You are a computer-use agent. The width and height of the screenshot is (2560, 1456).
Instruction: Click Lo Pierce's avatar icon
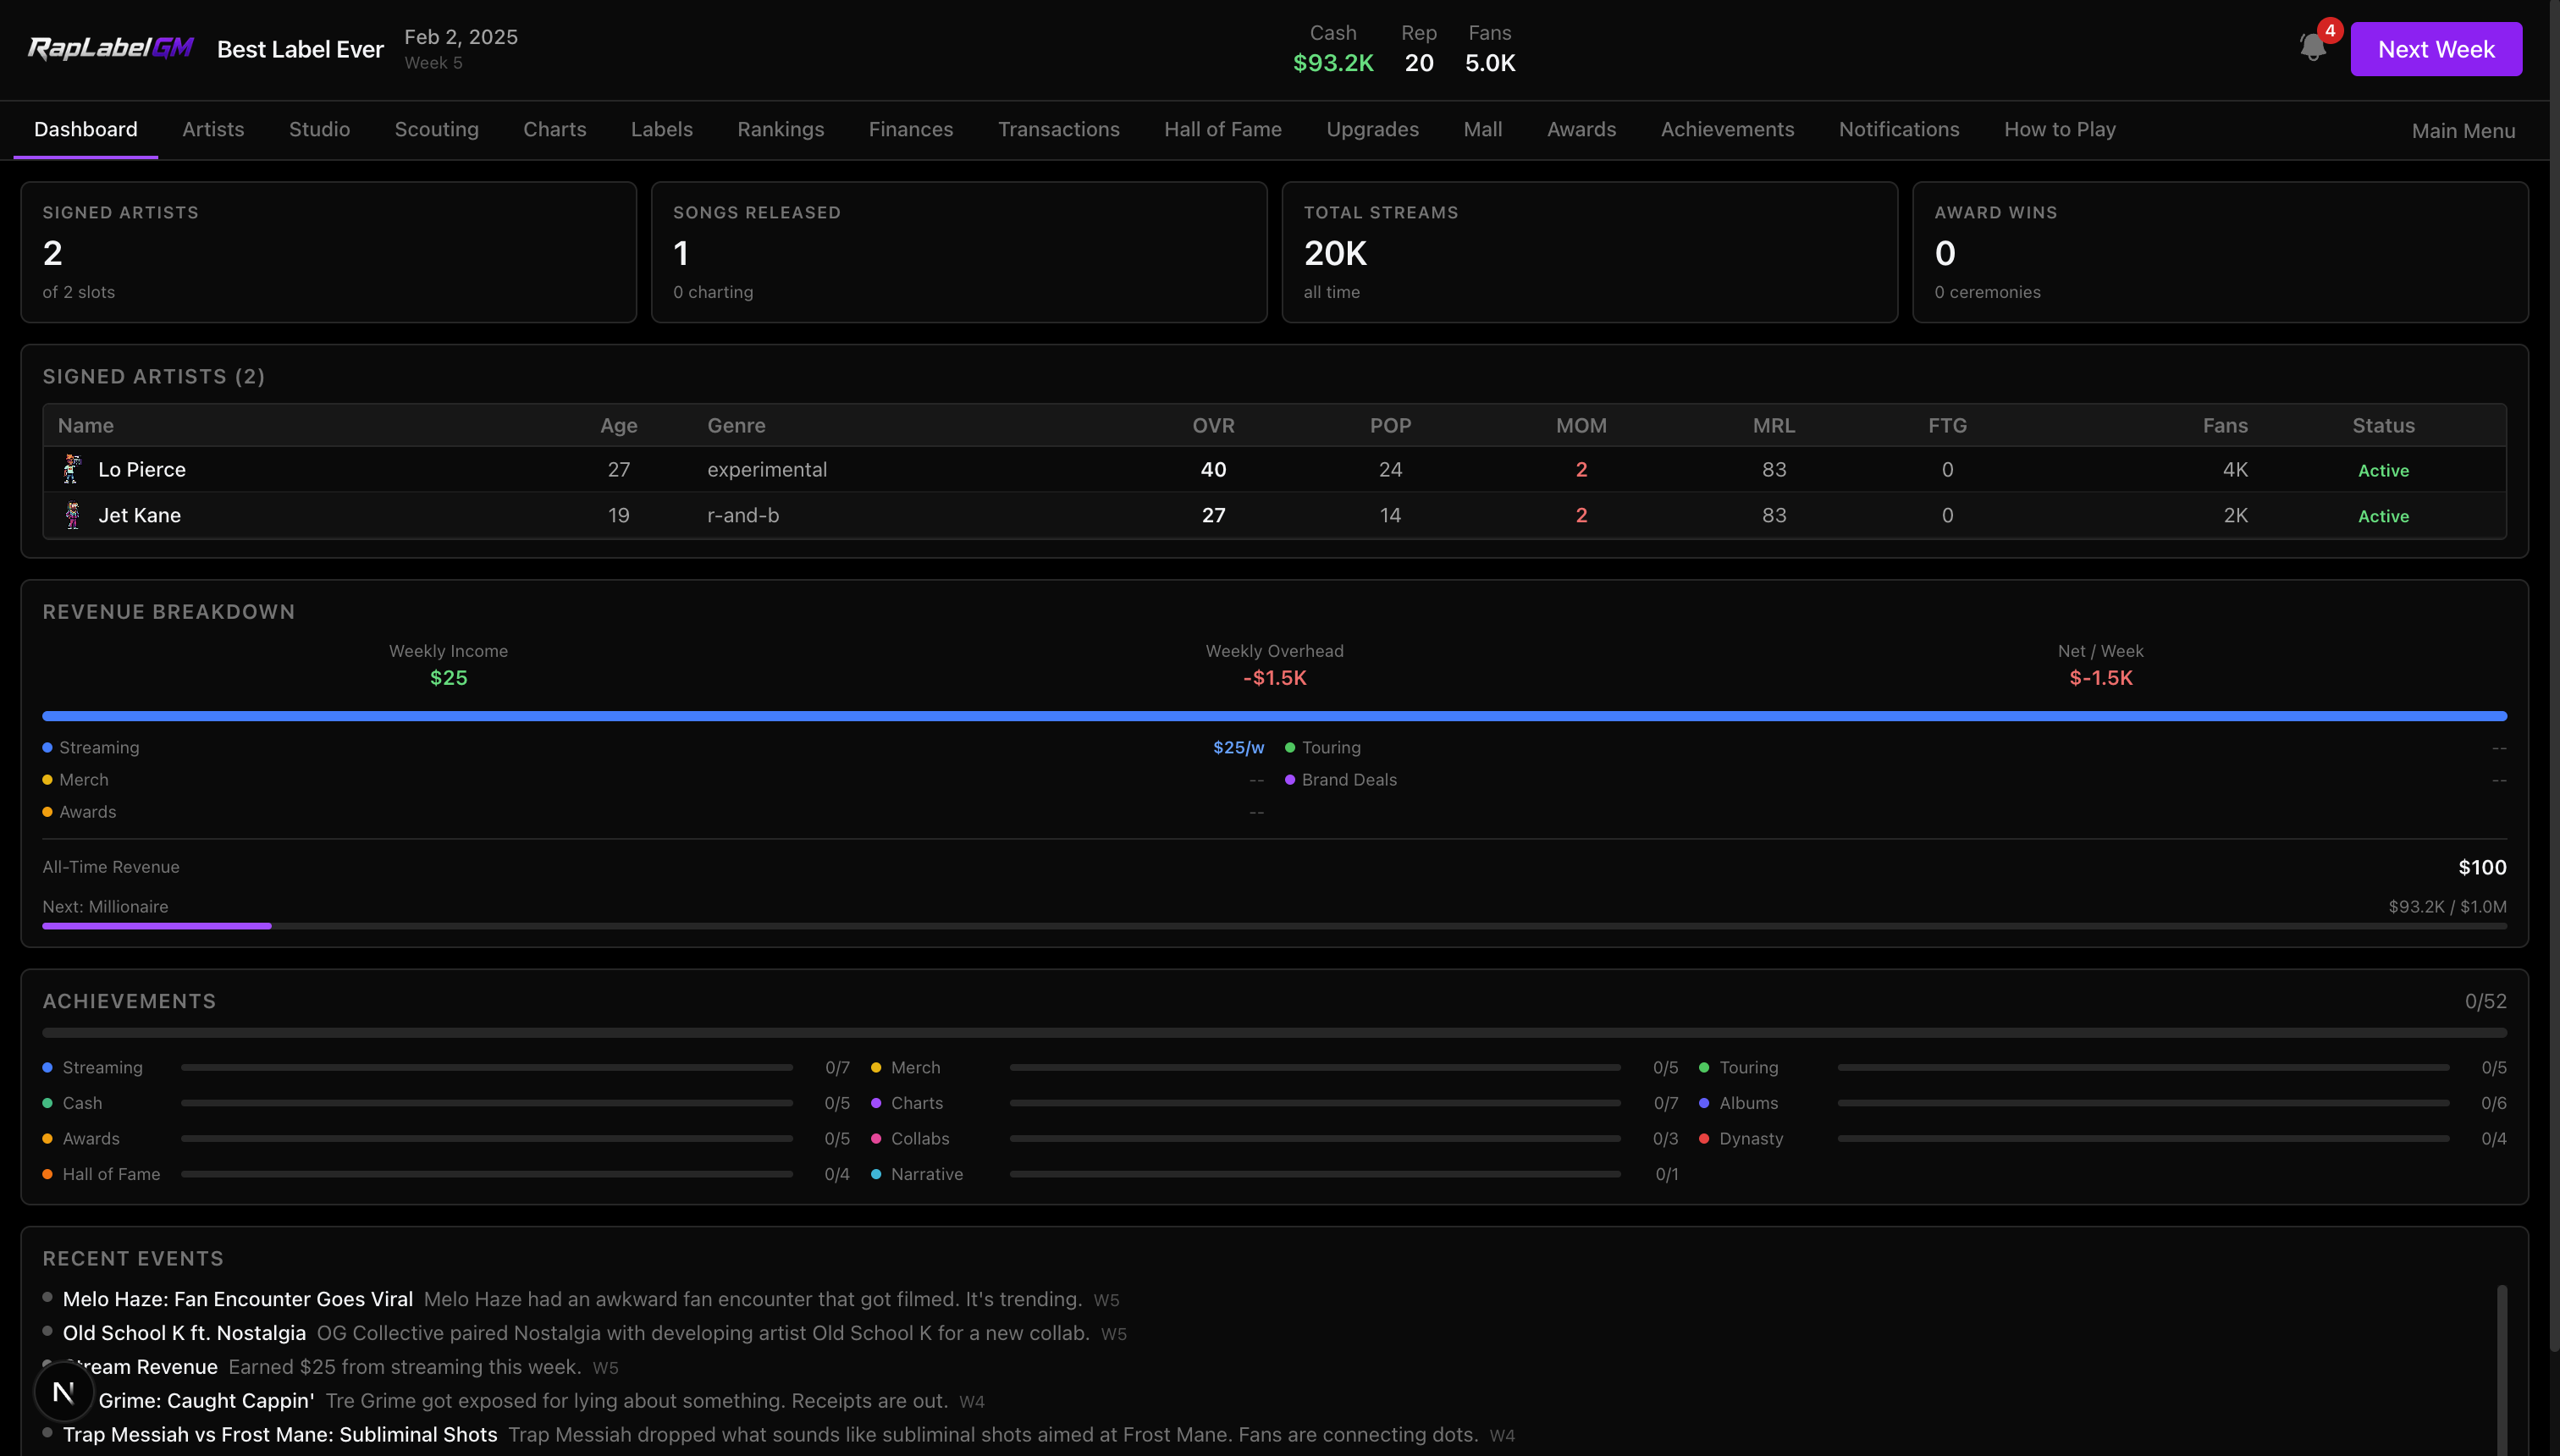(x=72, y=469)
